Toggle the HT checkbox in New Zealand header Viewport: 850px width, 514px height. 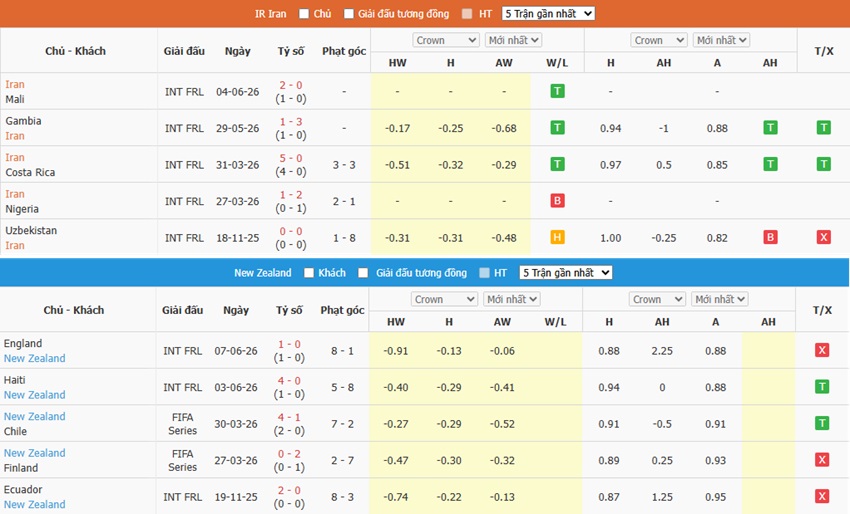click(485, 273)
